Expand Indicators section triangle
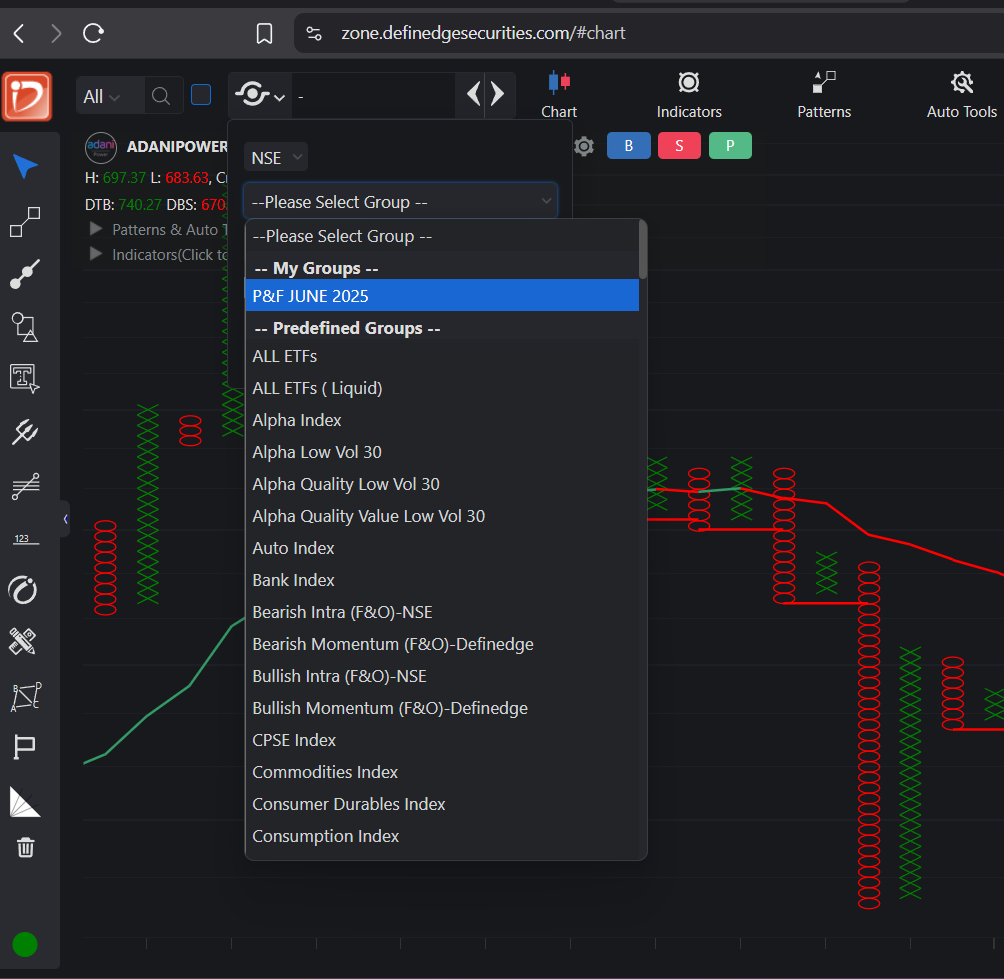The image size is (1004, 979). 96,254
